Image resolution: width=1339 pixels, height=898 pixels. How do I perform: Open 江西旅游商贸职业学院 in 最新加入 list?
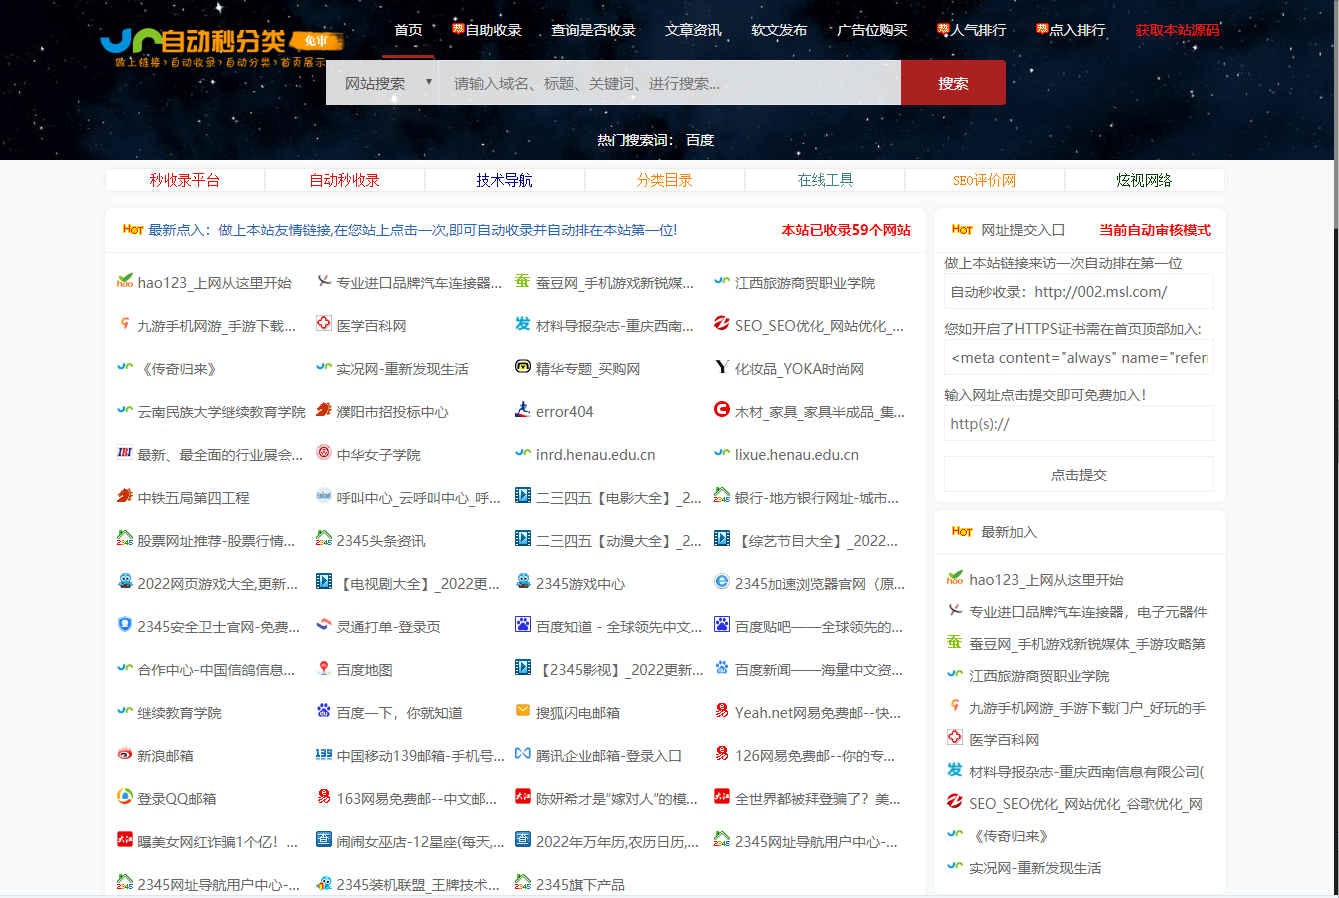pos(1039,676)
